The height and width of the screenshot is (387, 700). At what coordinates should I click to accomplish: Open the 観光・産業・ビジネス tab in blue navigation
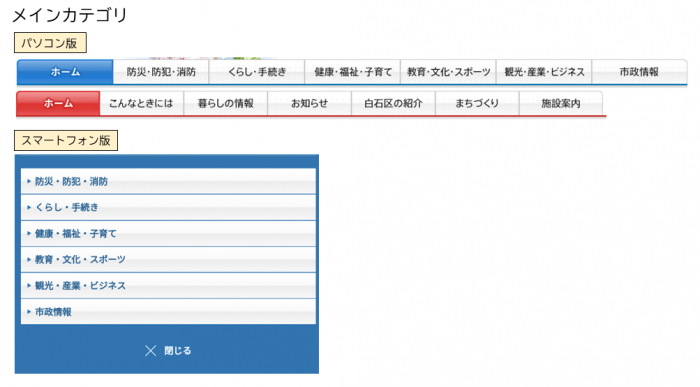[544, 72]
